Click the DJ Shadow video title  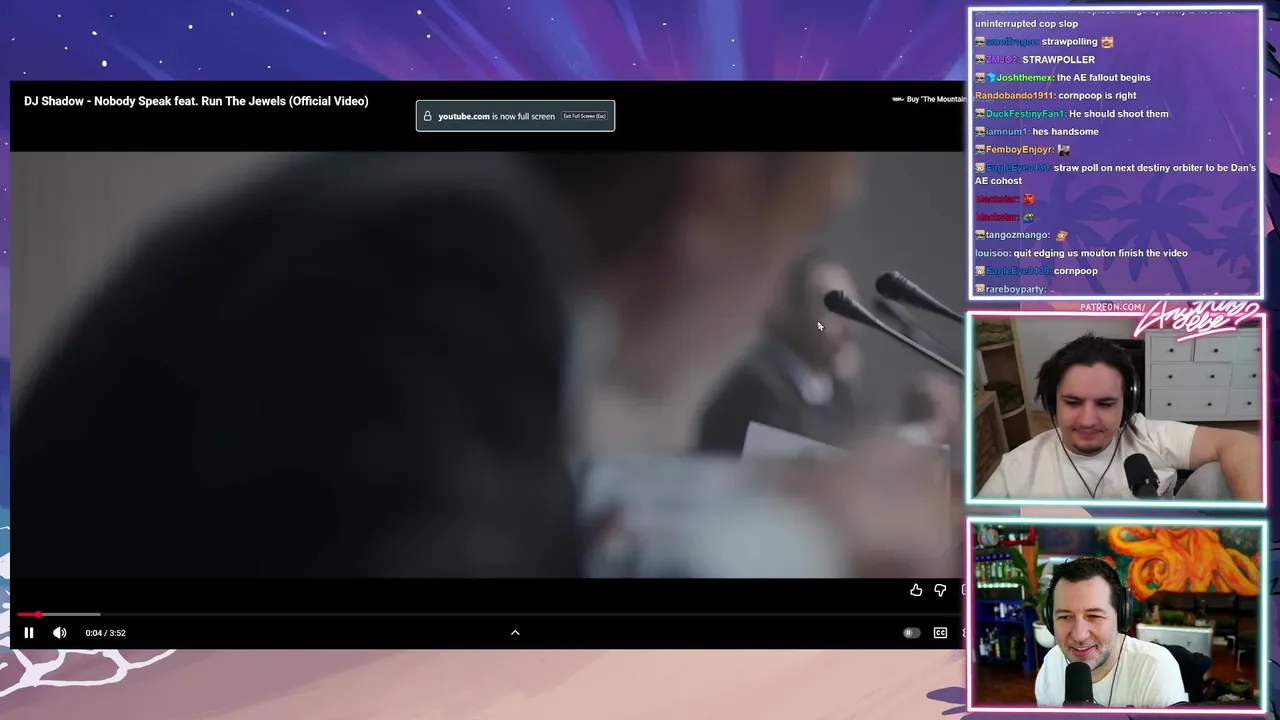point(196,101)
